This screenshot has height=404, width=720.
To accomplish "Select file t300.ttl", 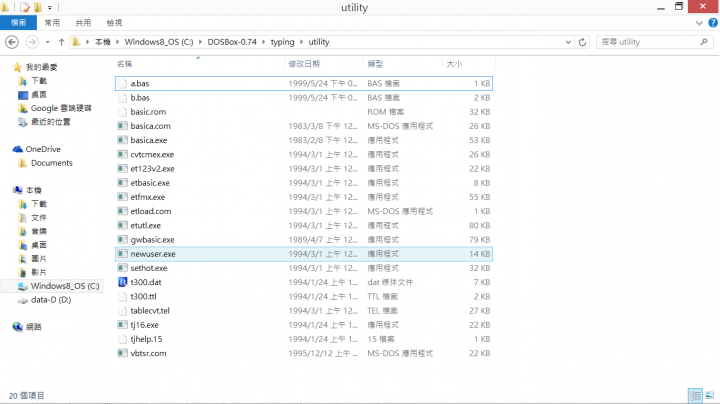I will [x=304, y=296].
